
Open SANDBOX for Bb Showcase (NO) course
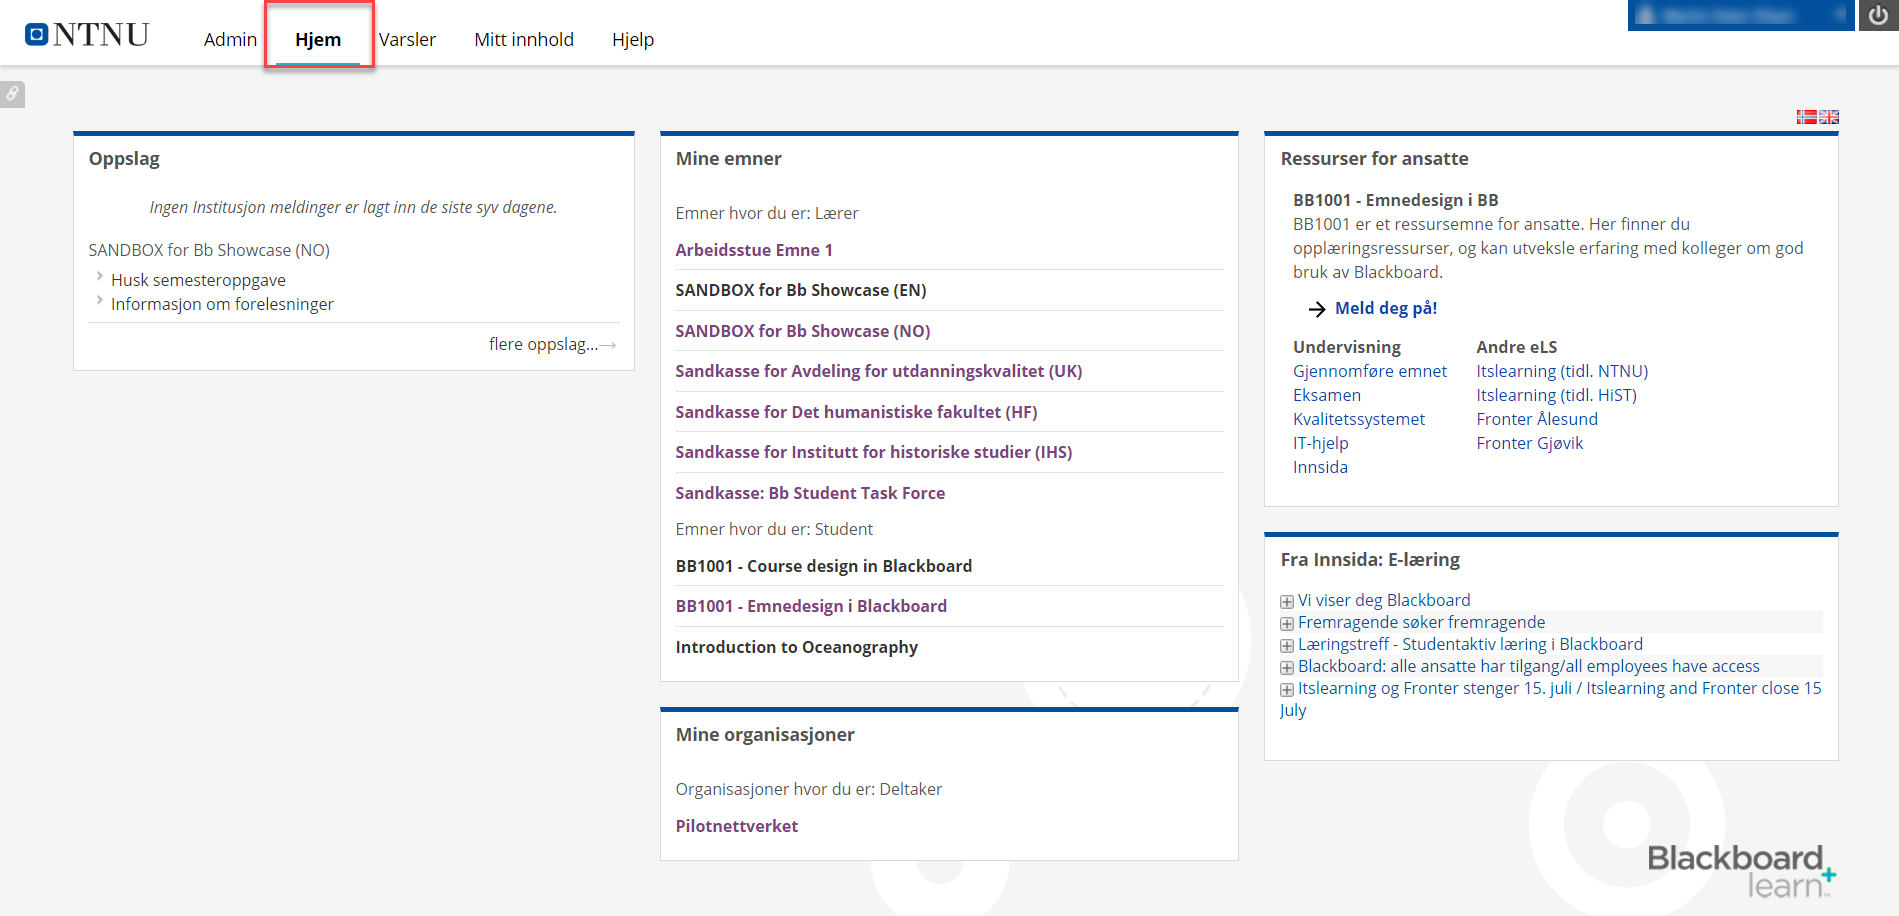(803, 331)
